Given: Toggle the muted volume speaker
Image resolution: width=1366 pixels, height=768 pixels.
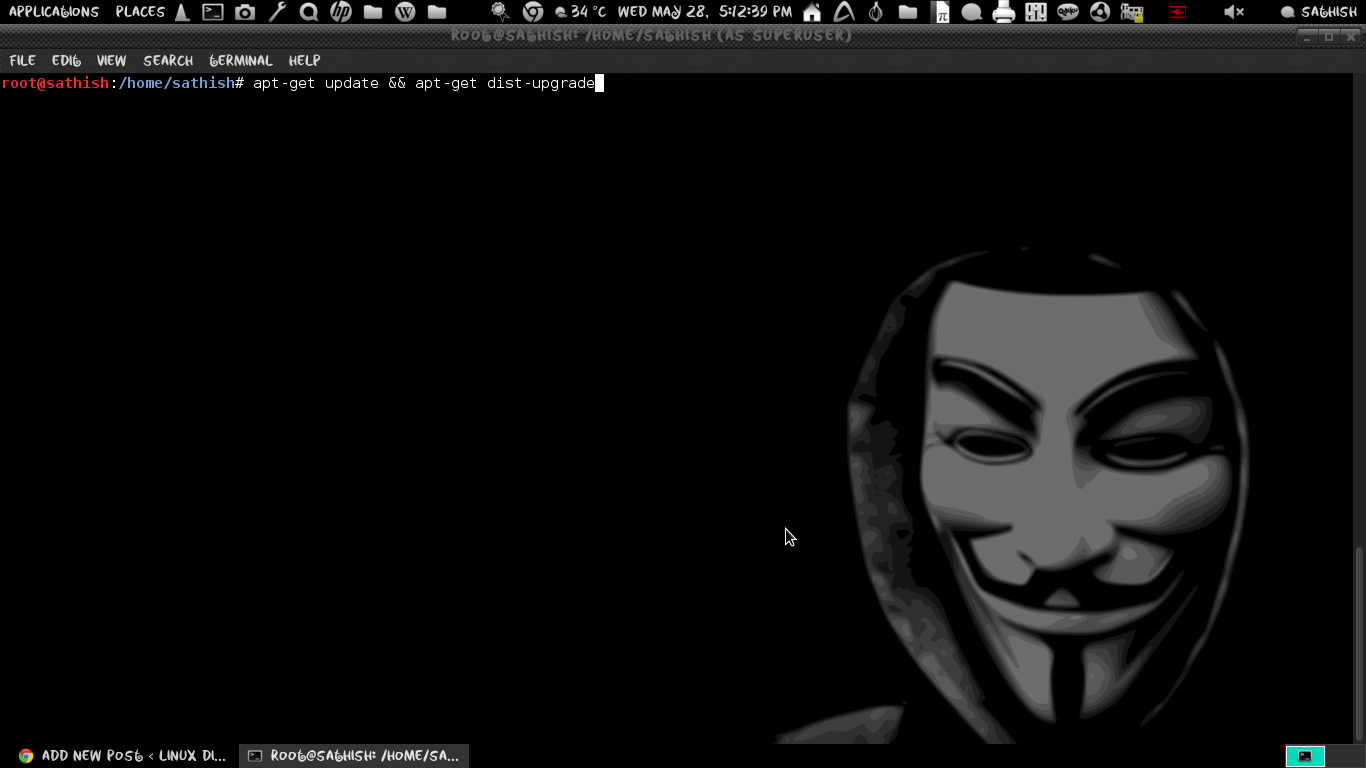Looking at the screenshot, I should [x=1234, y=12].
